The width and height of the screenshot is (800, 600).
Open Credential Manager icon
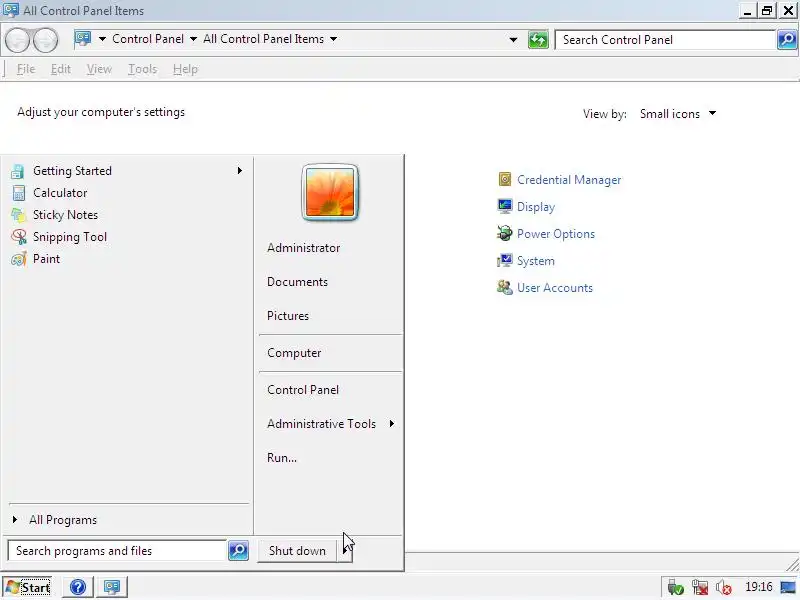pyautogui.click(x=505, y=179)
